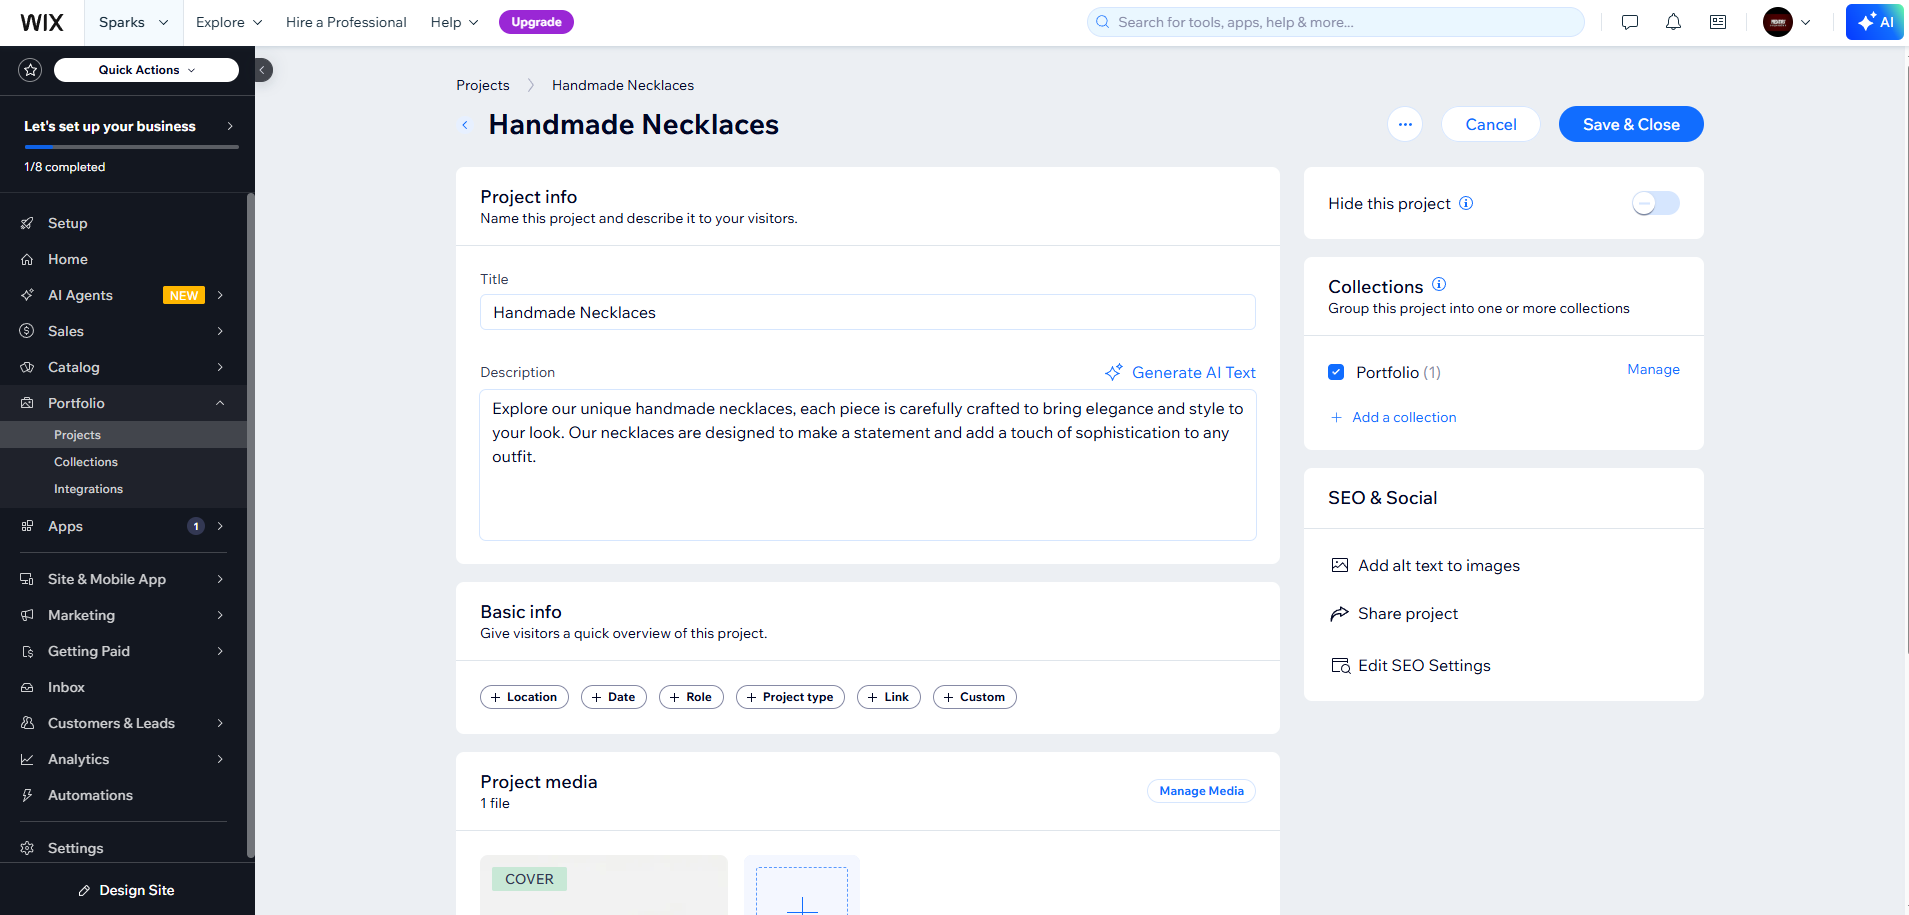Image resolution: width=1909 pixels, height=915 pixels.
Task: Collapse the sidebar with the arrow handle
Action: point(263,70)
